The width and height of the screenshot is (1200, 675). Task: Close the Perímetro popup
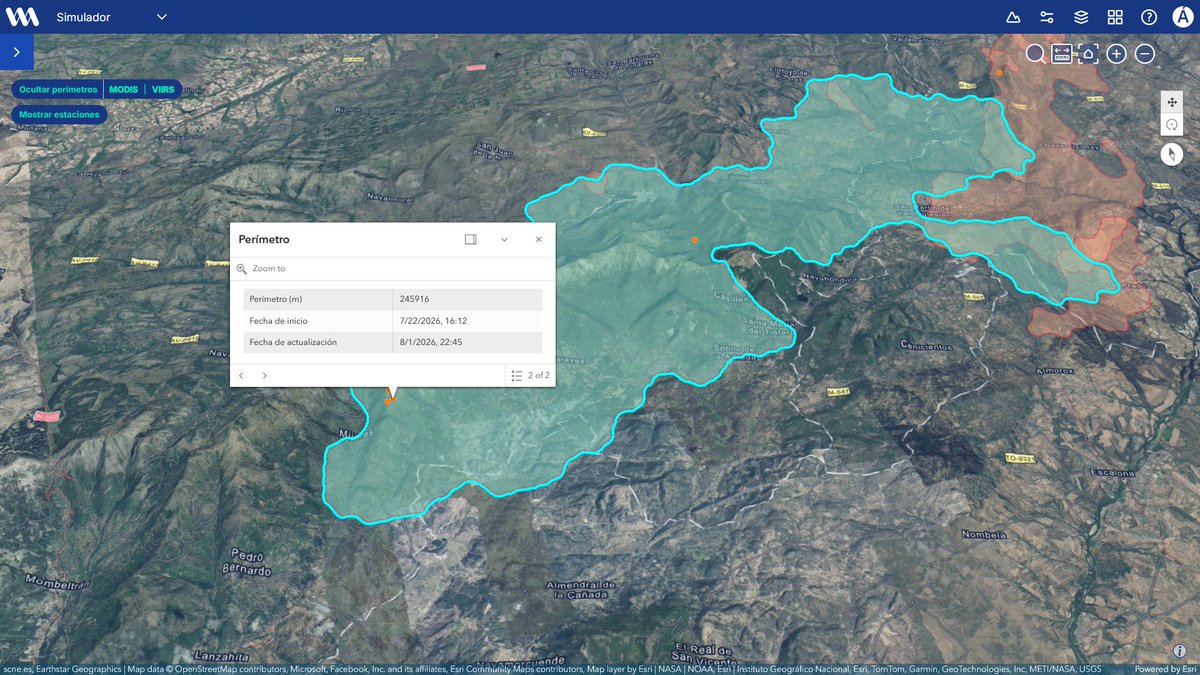coord(539,239)
